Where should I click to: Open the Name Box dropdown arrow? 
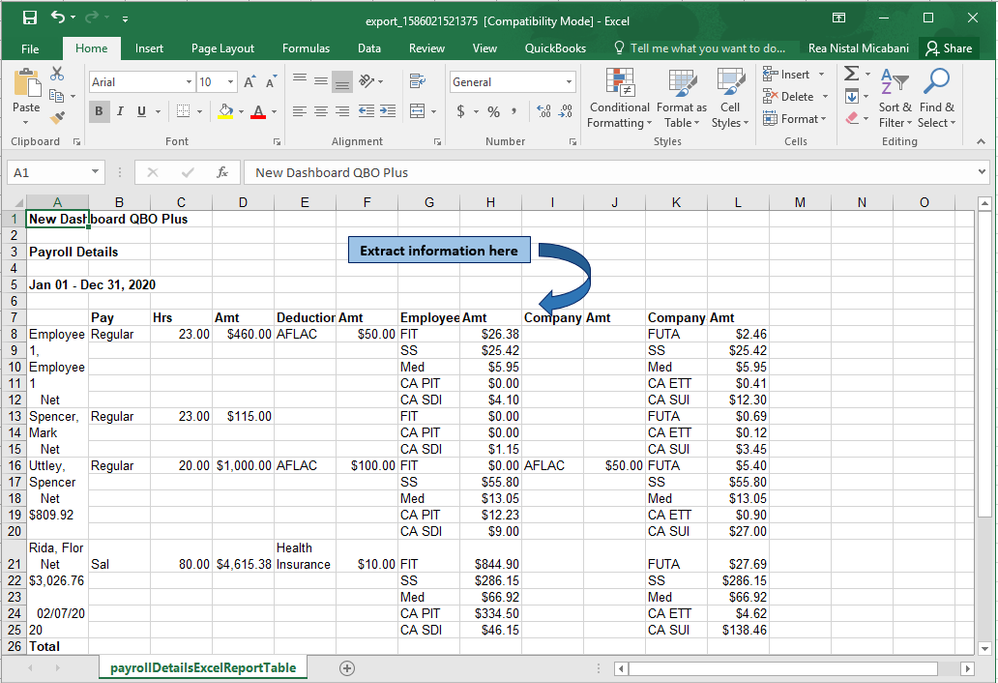(x=95, y=172)
